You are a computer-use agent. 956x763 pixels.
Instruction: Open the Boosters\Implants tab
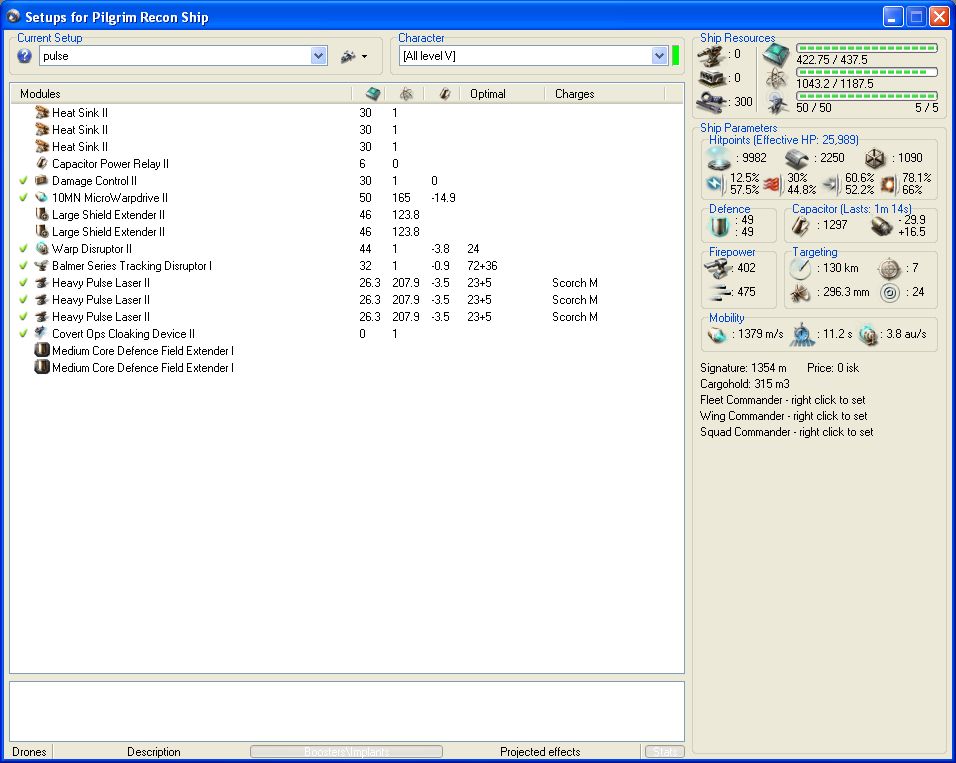tap(346, 752)
